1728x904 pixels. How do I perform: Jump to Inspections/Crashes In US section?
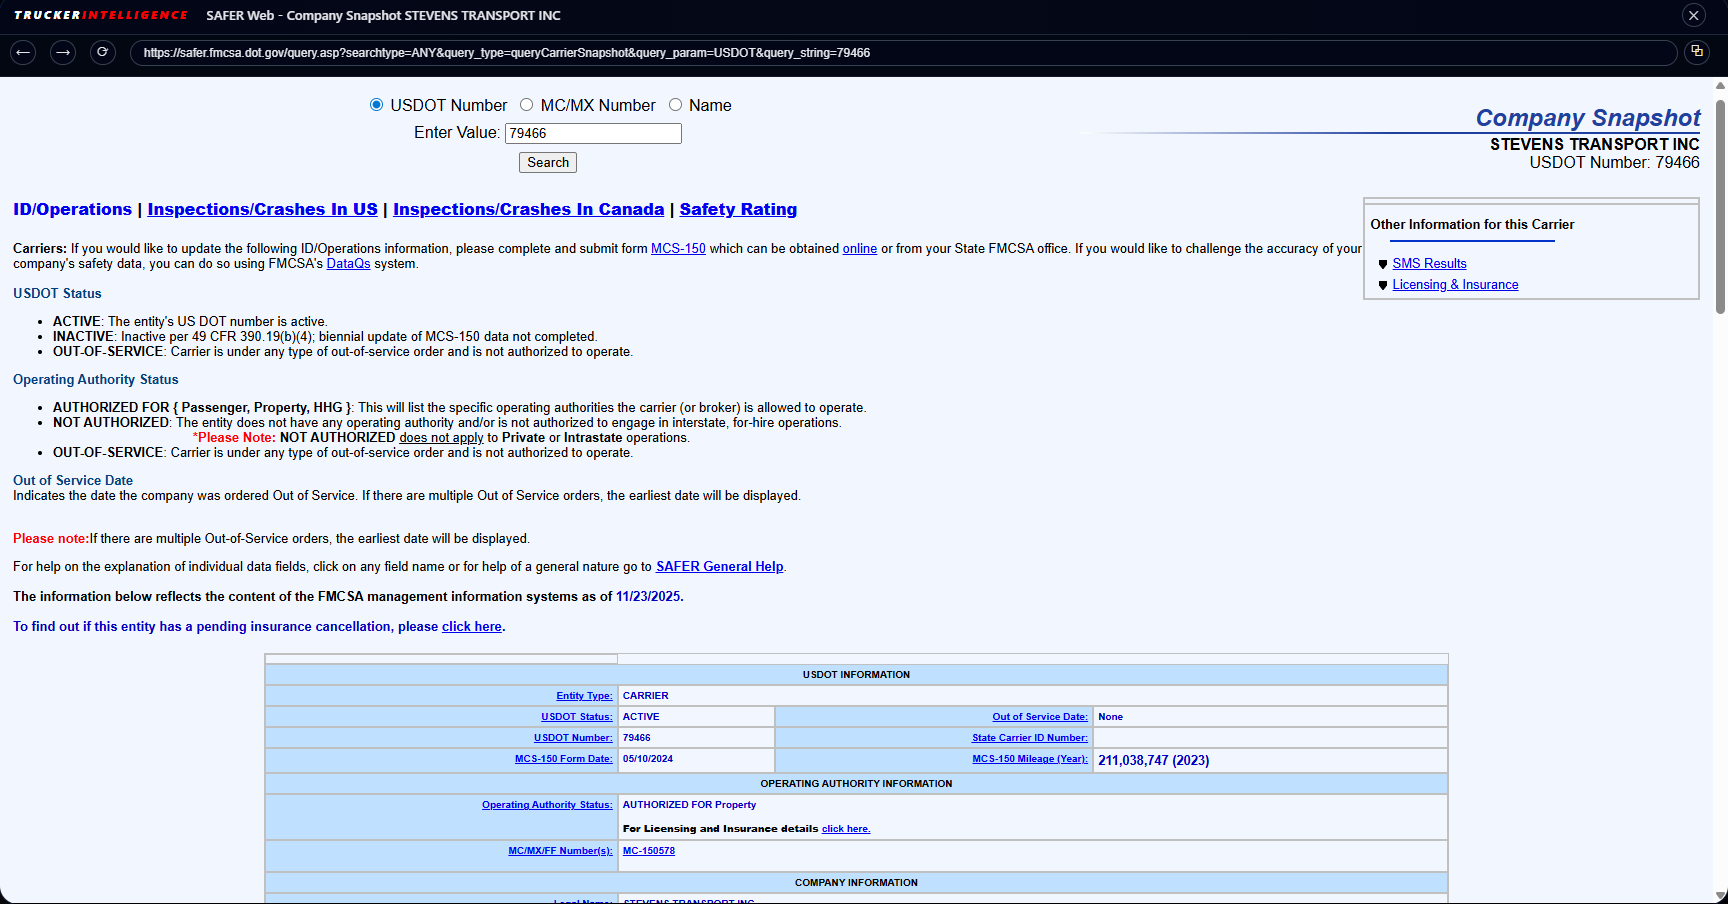click(262, 209)
